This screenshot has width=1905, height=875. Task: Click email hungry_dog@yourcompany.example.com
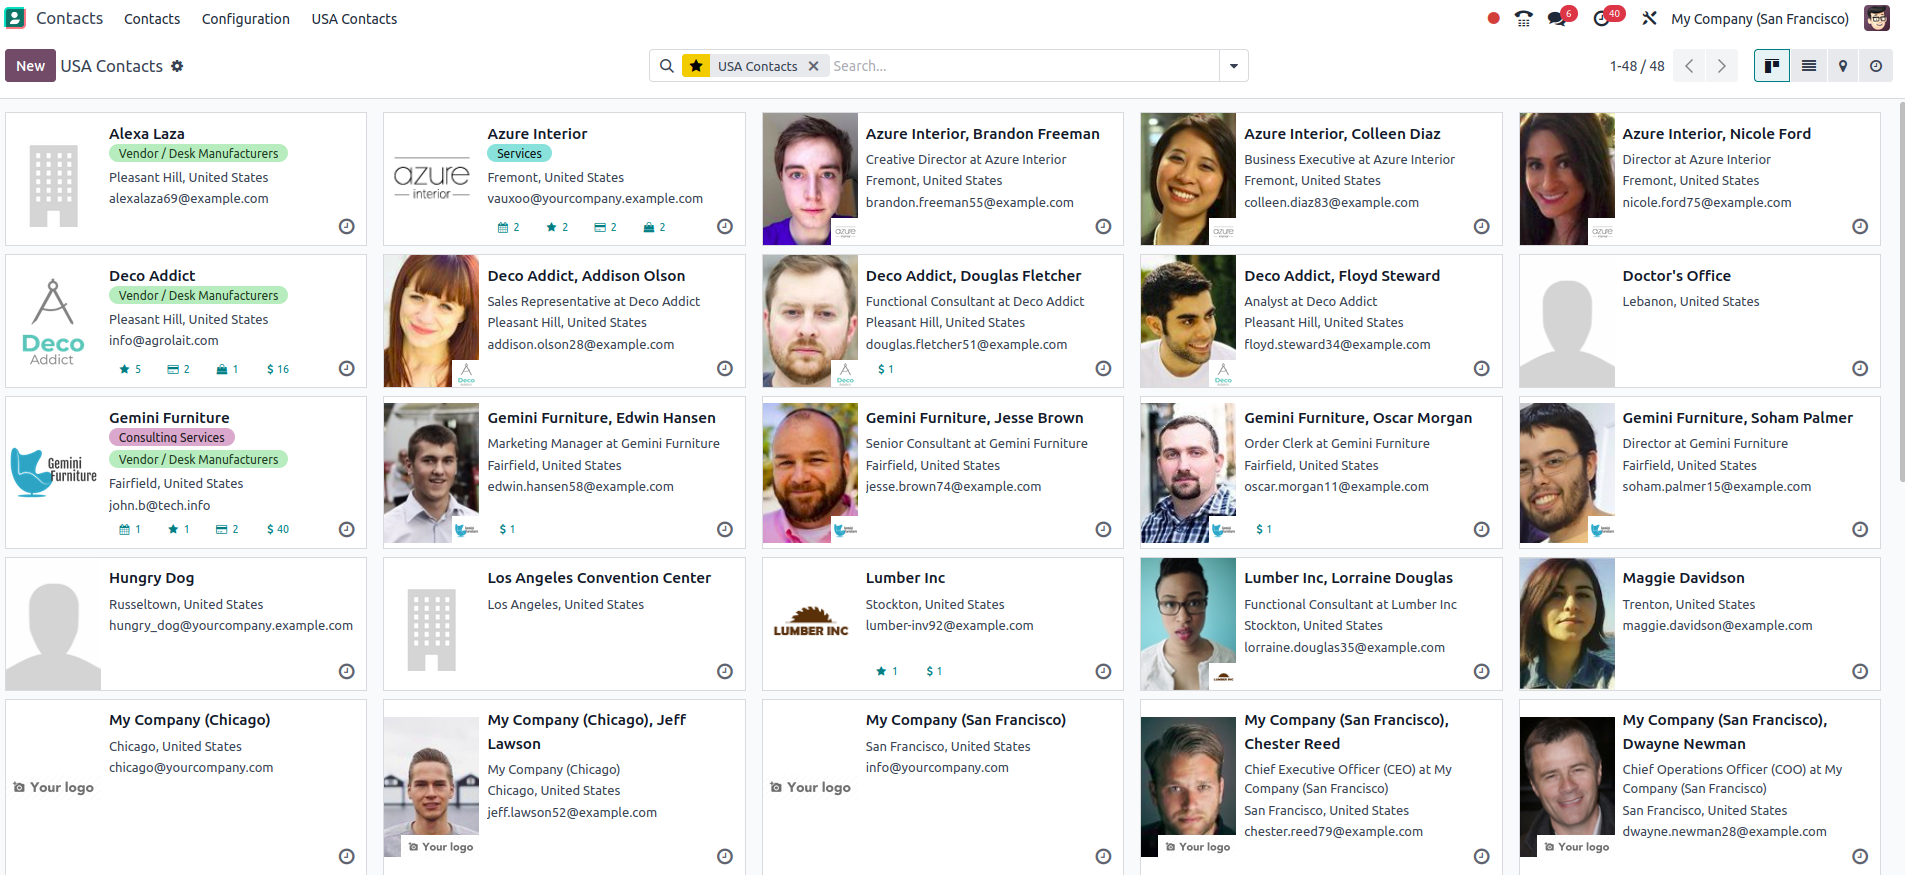coord(231,626)
